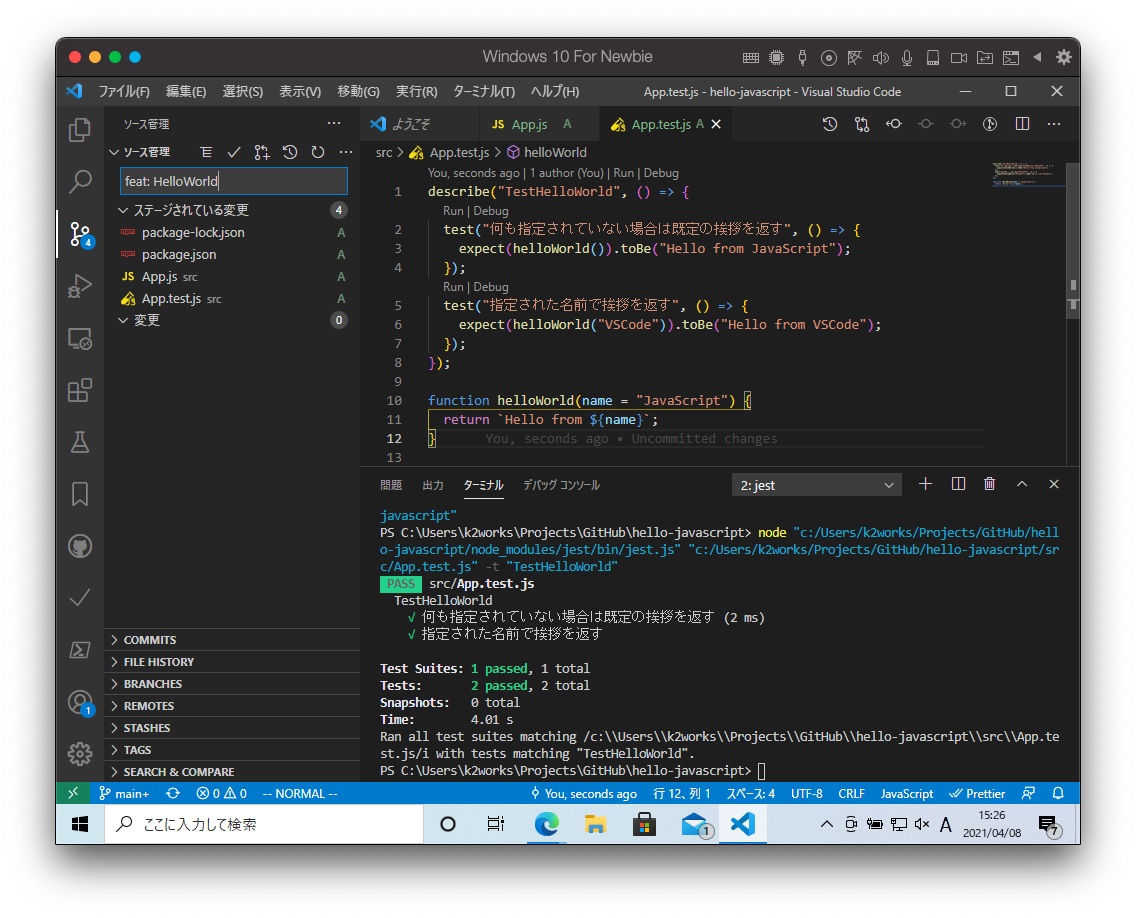
Task: Click the commit message input field
Action: point(234,181)
